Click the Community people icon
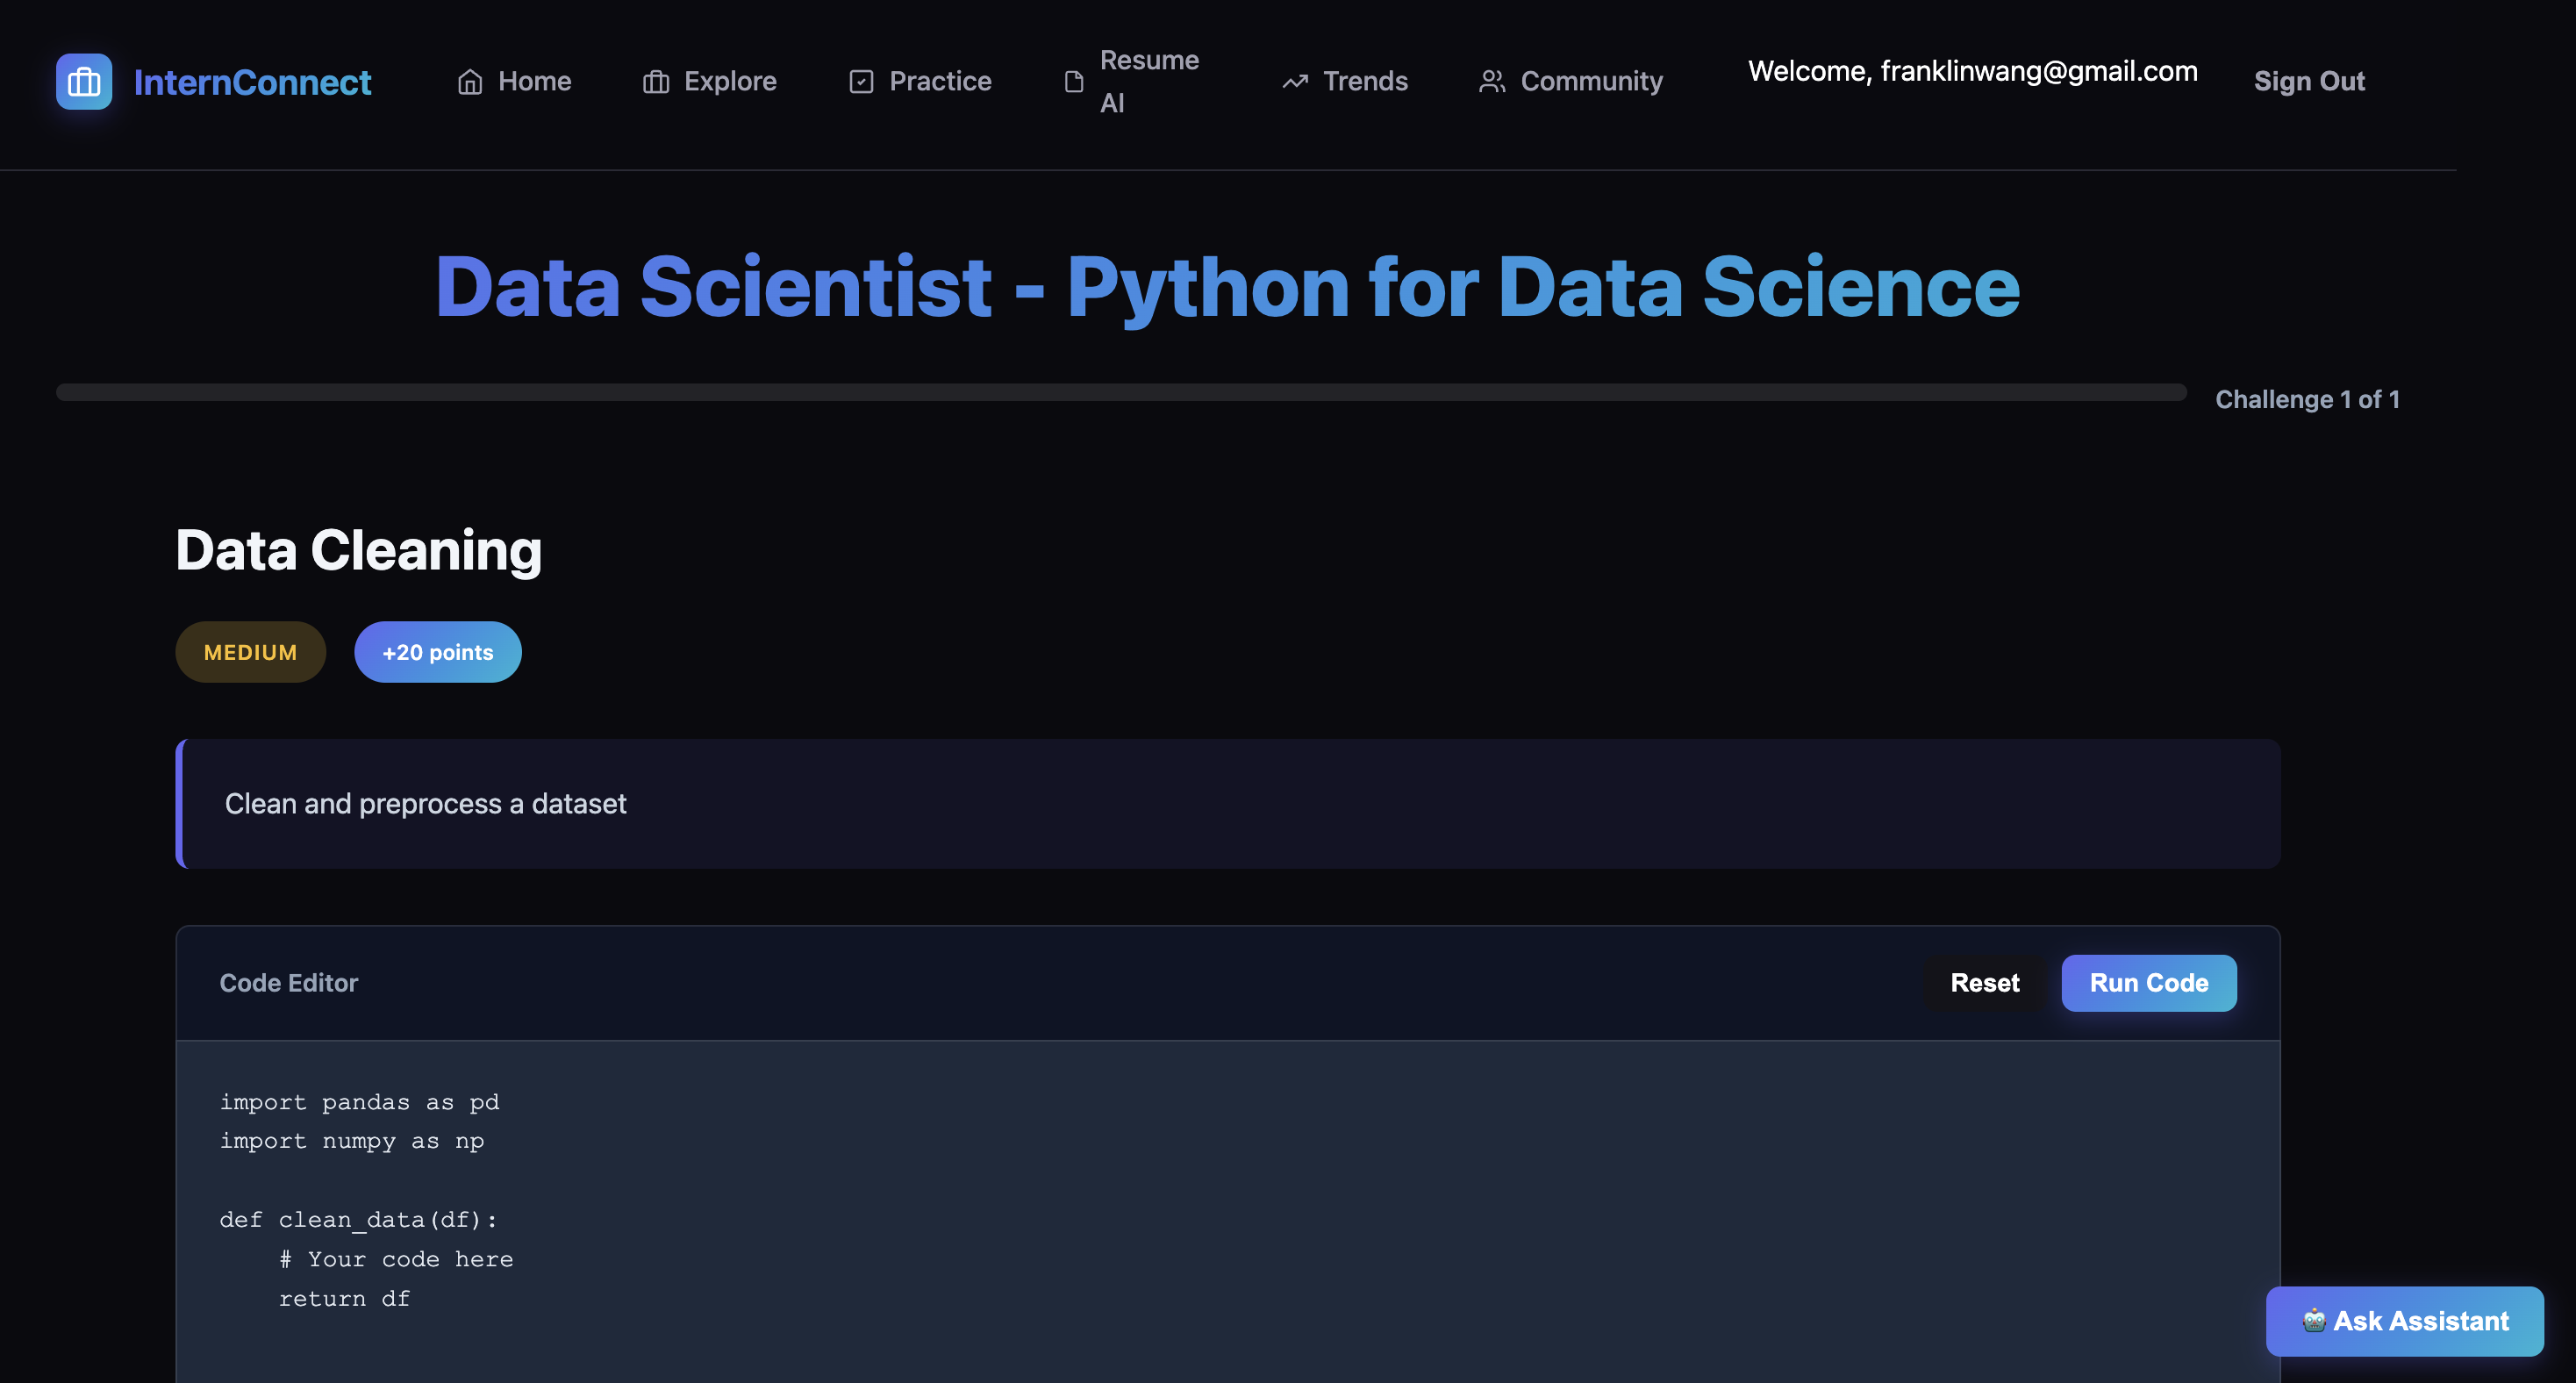 (x=1492, y=81)
